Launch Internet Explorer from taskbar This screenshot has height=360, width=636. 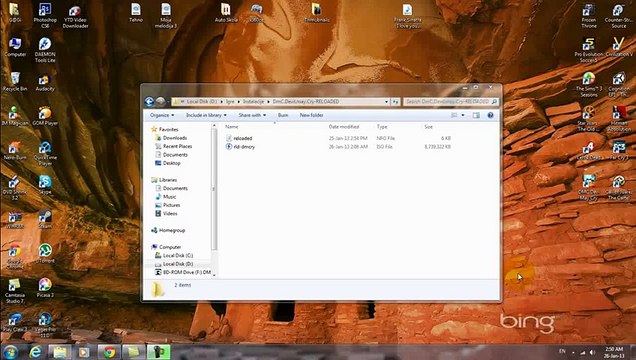tap(36, 352)
